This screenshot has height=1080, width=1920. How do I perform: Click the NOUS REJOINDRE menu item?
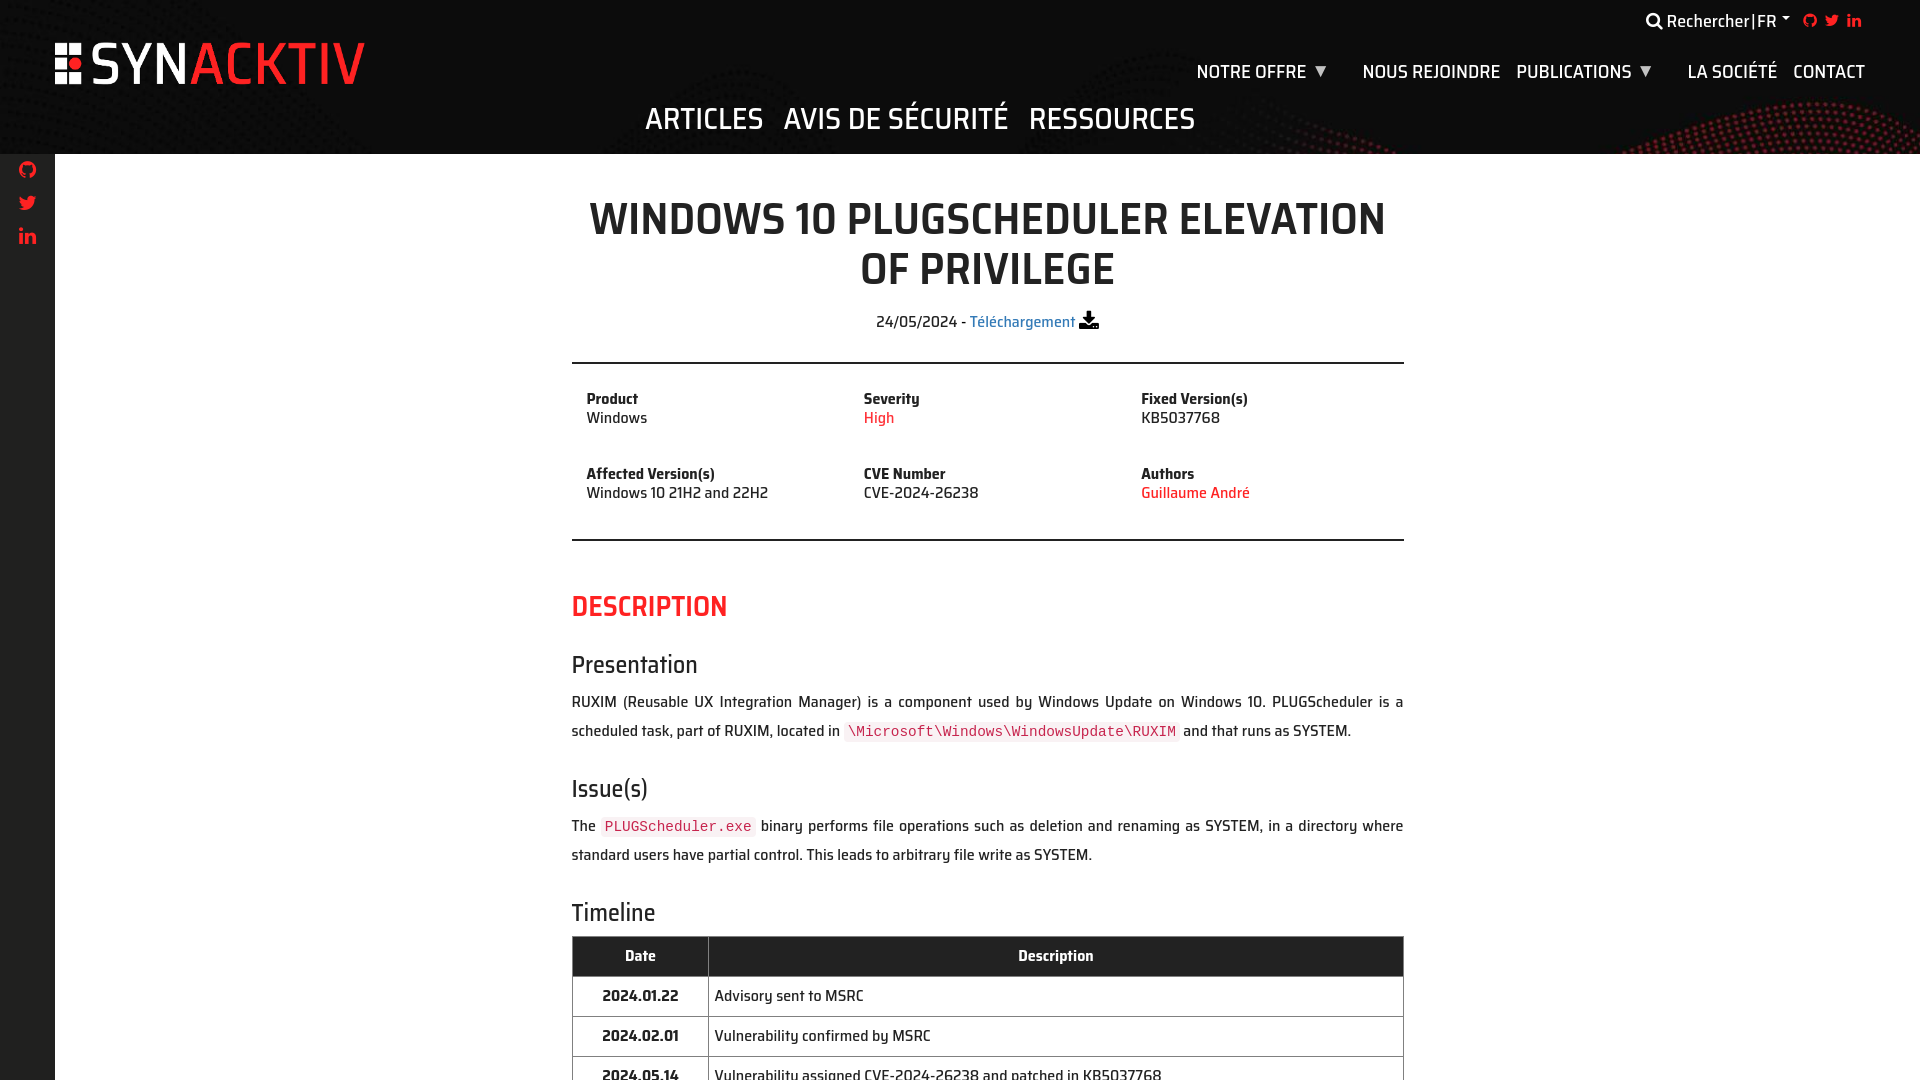coord(1431,70)
